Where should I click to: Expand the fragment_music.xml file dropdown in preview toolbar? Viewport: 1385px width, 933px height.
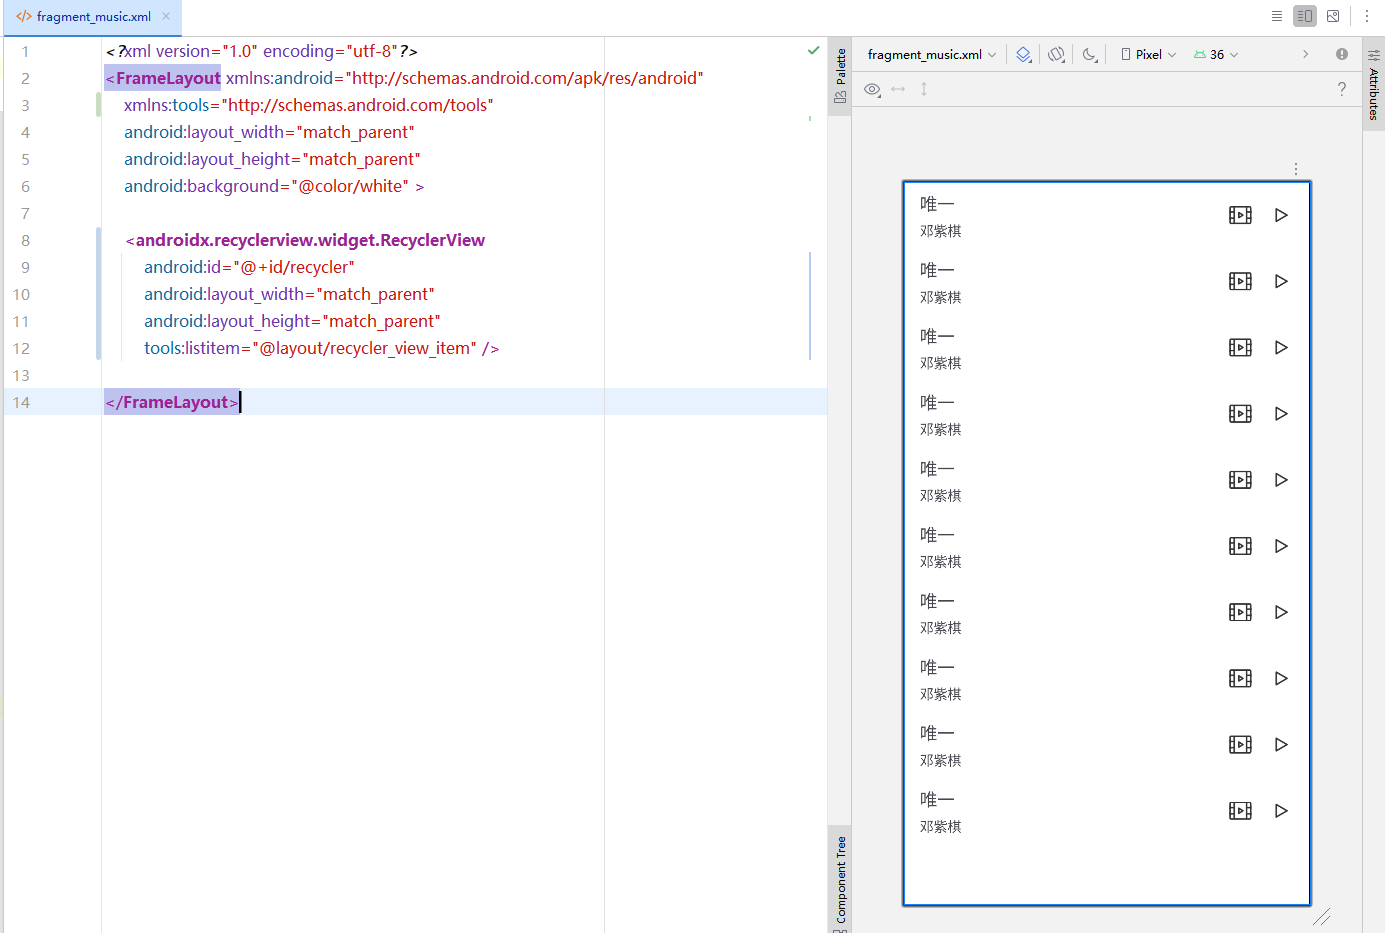931,55
